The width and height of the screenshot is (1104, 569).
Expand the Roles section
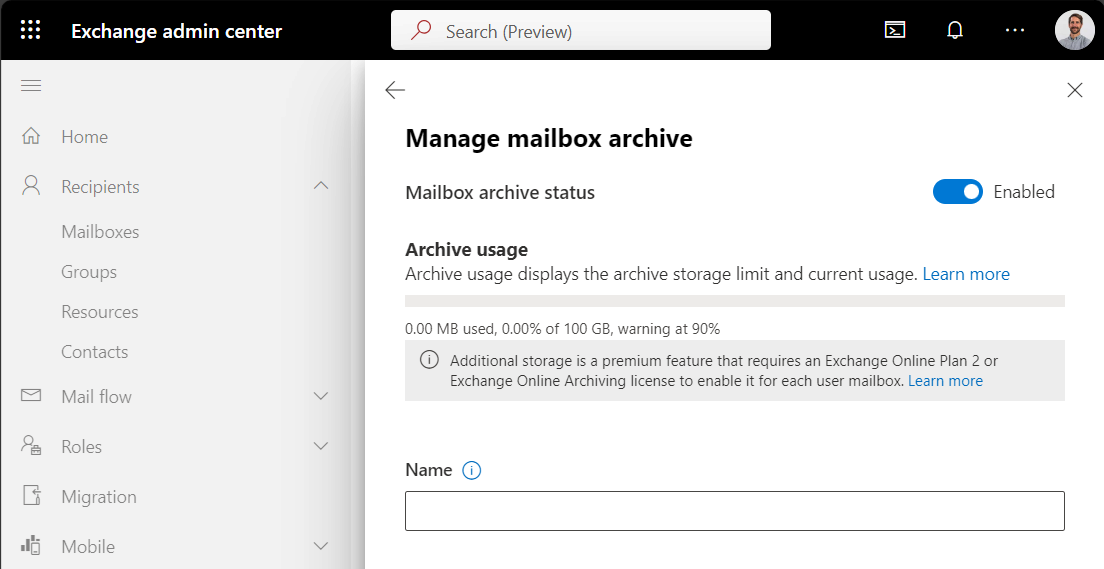(x=321, y=446)
